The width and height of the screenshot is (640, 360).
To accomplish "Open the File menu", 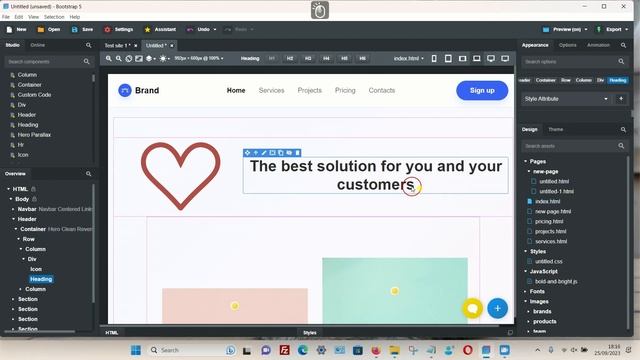I will point(6,17).
